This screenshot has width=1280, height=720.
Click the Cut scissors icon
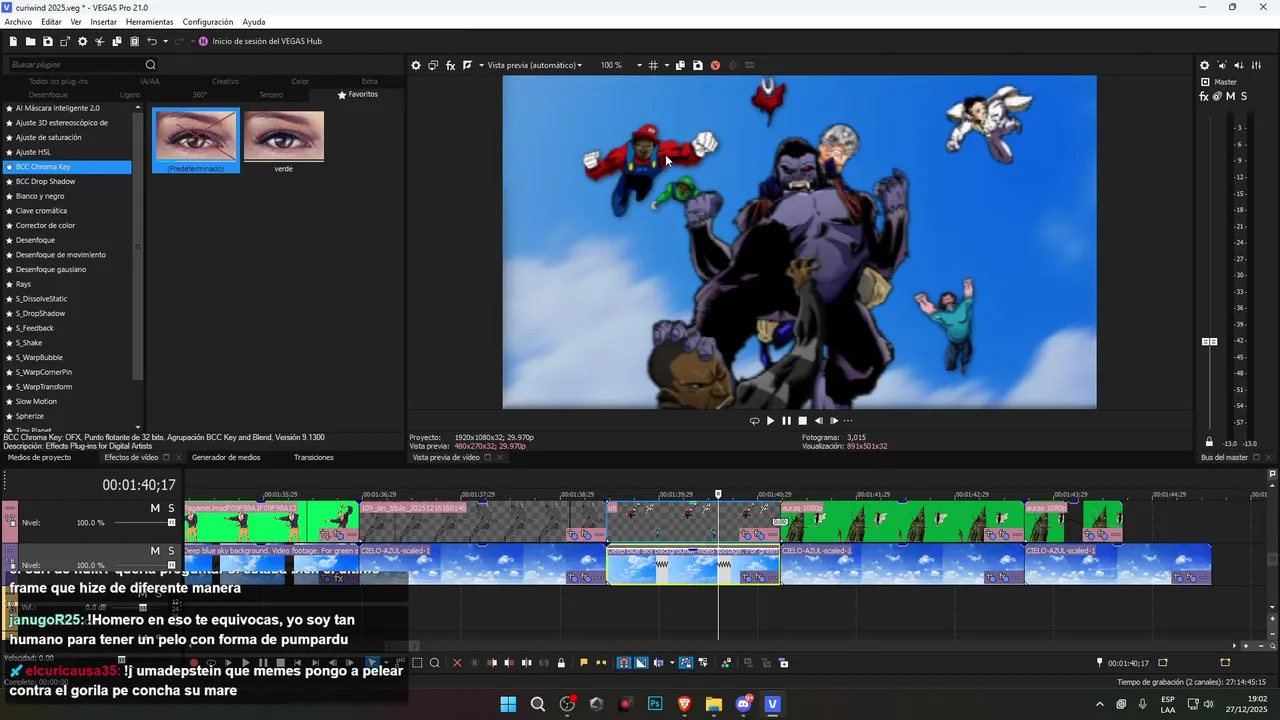(x=100, y=41)
